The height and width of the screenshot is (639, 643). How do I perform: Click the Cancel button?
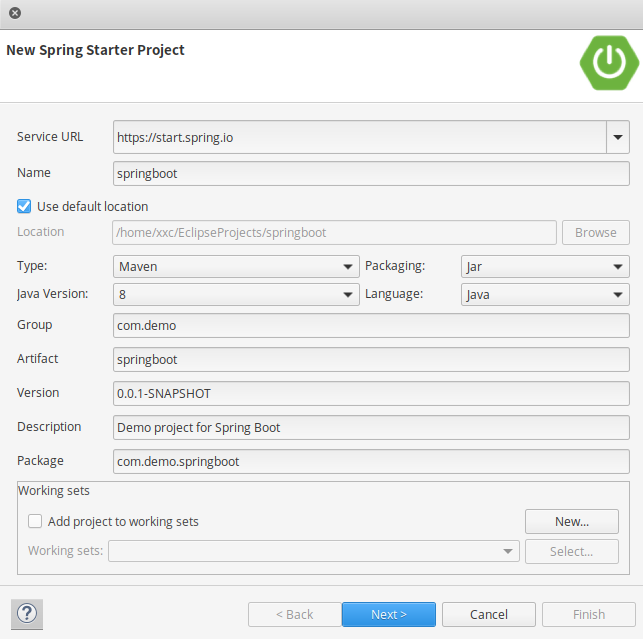(x=489, y=614)
